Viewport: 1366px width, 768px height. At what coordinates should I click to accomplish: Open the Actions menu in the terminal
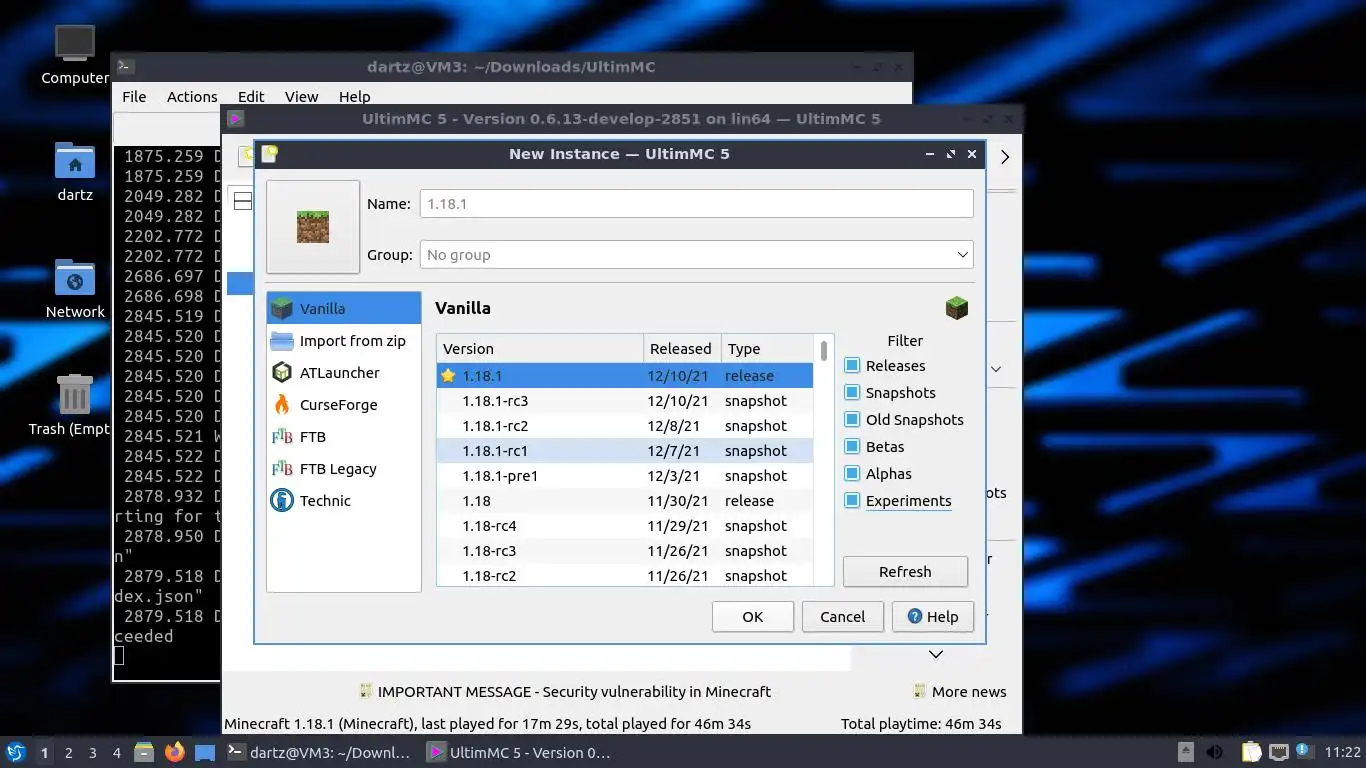coord(192,97)
